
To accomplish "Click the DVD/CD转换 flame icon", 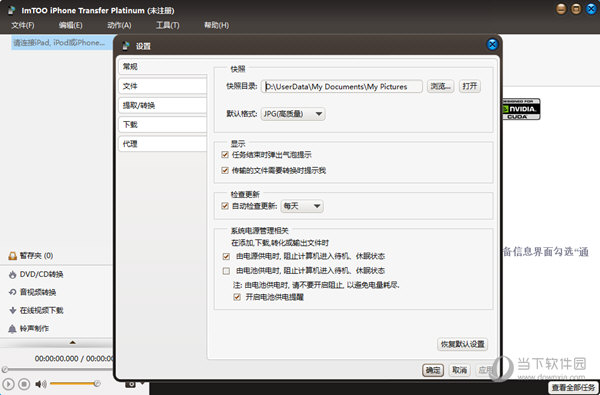I will (13, 274).
